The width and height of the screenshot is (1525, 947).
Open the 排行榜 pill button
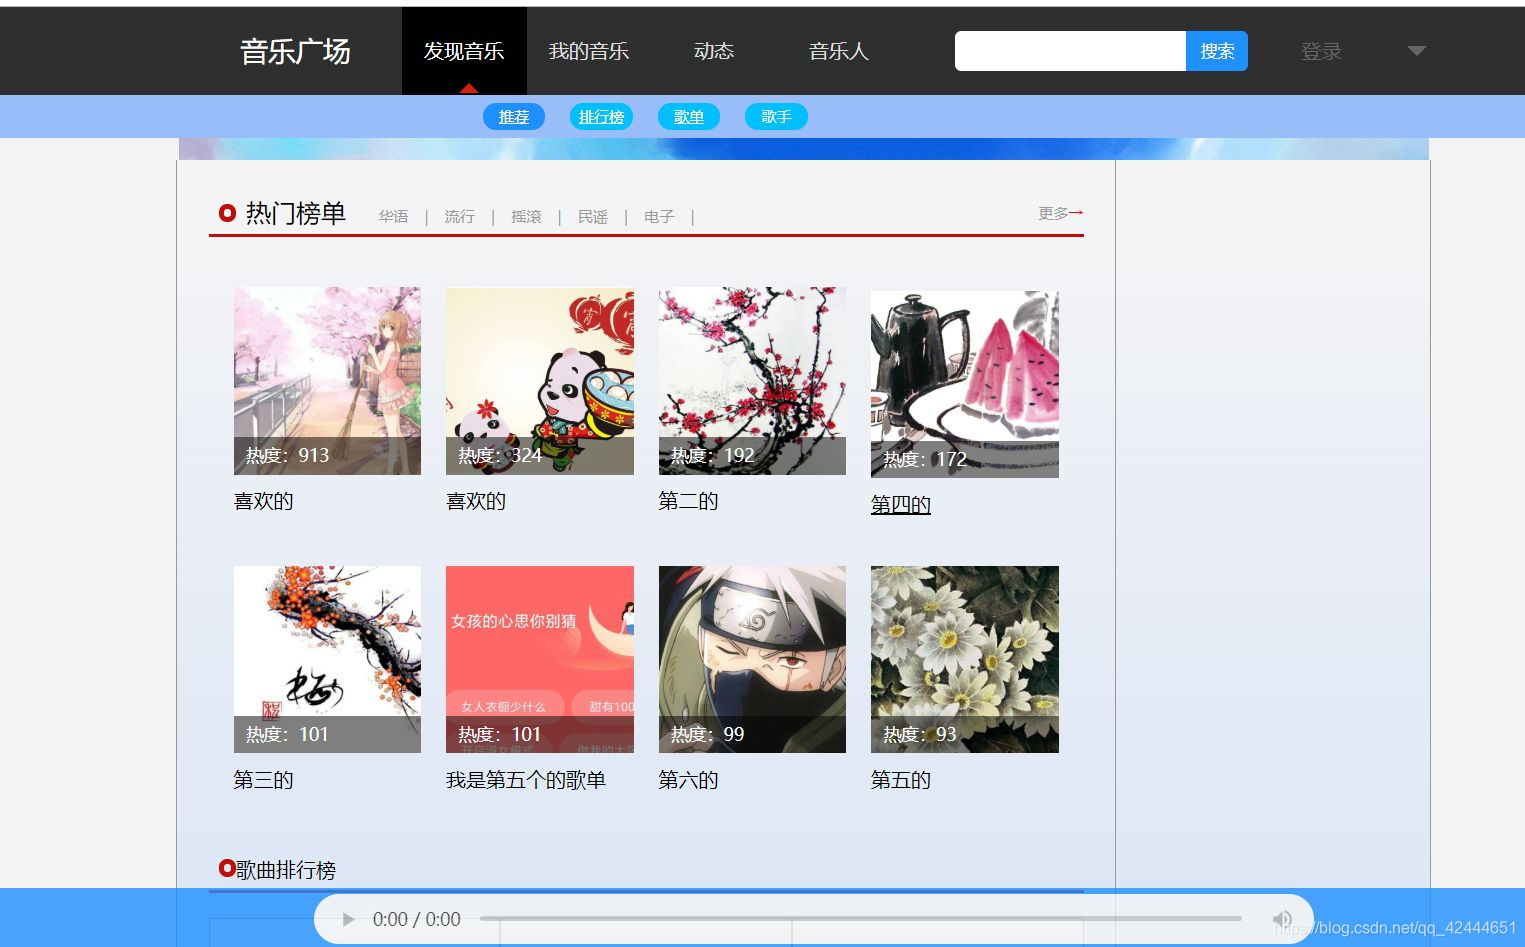point(601,117)
